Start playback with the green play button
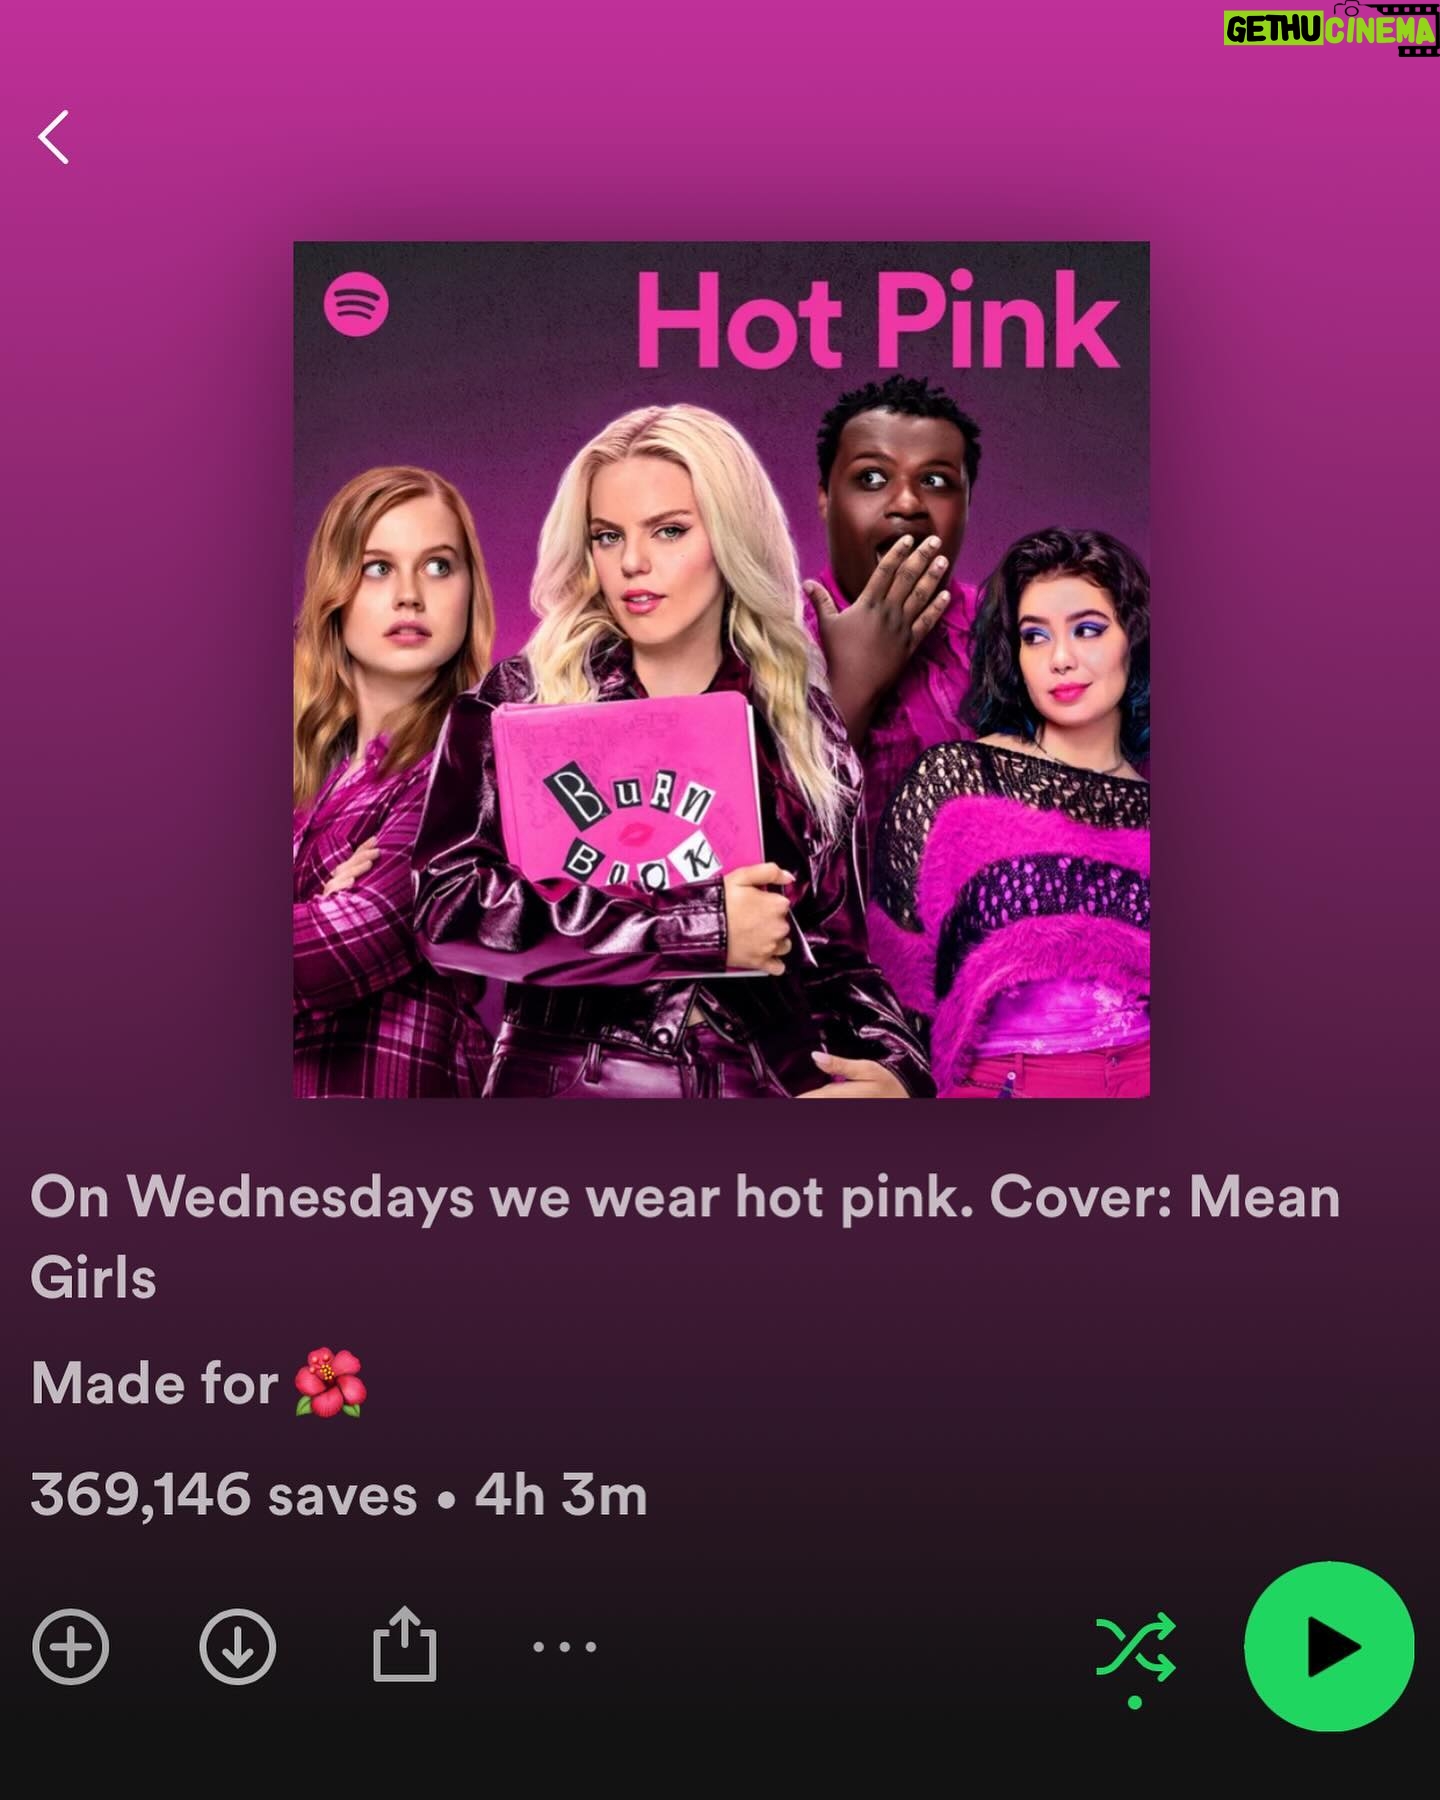This screenshot has height=1800, width=1440. point(1329,1646)
